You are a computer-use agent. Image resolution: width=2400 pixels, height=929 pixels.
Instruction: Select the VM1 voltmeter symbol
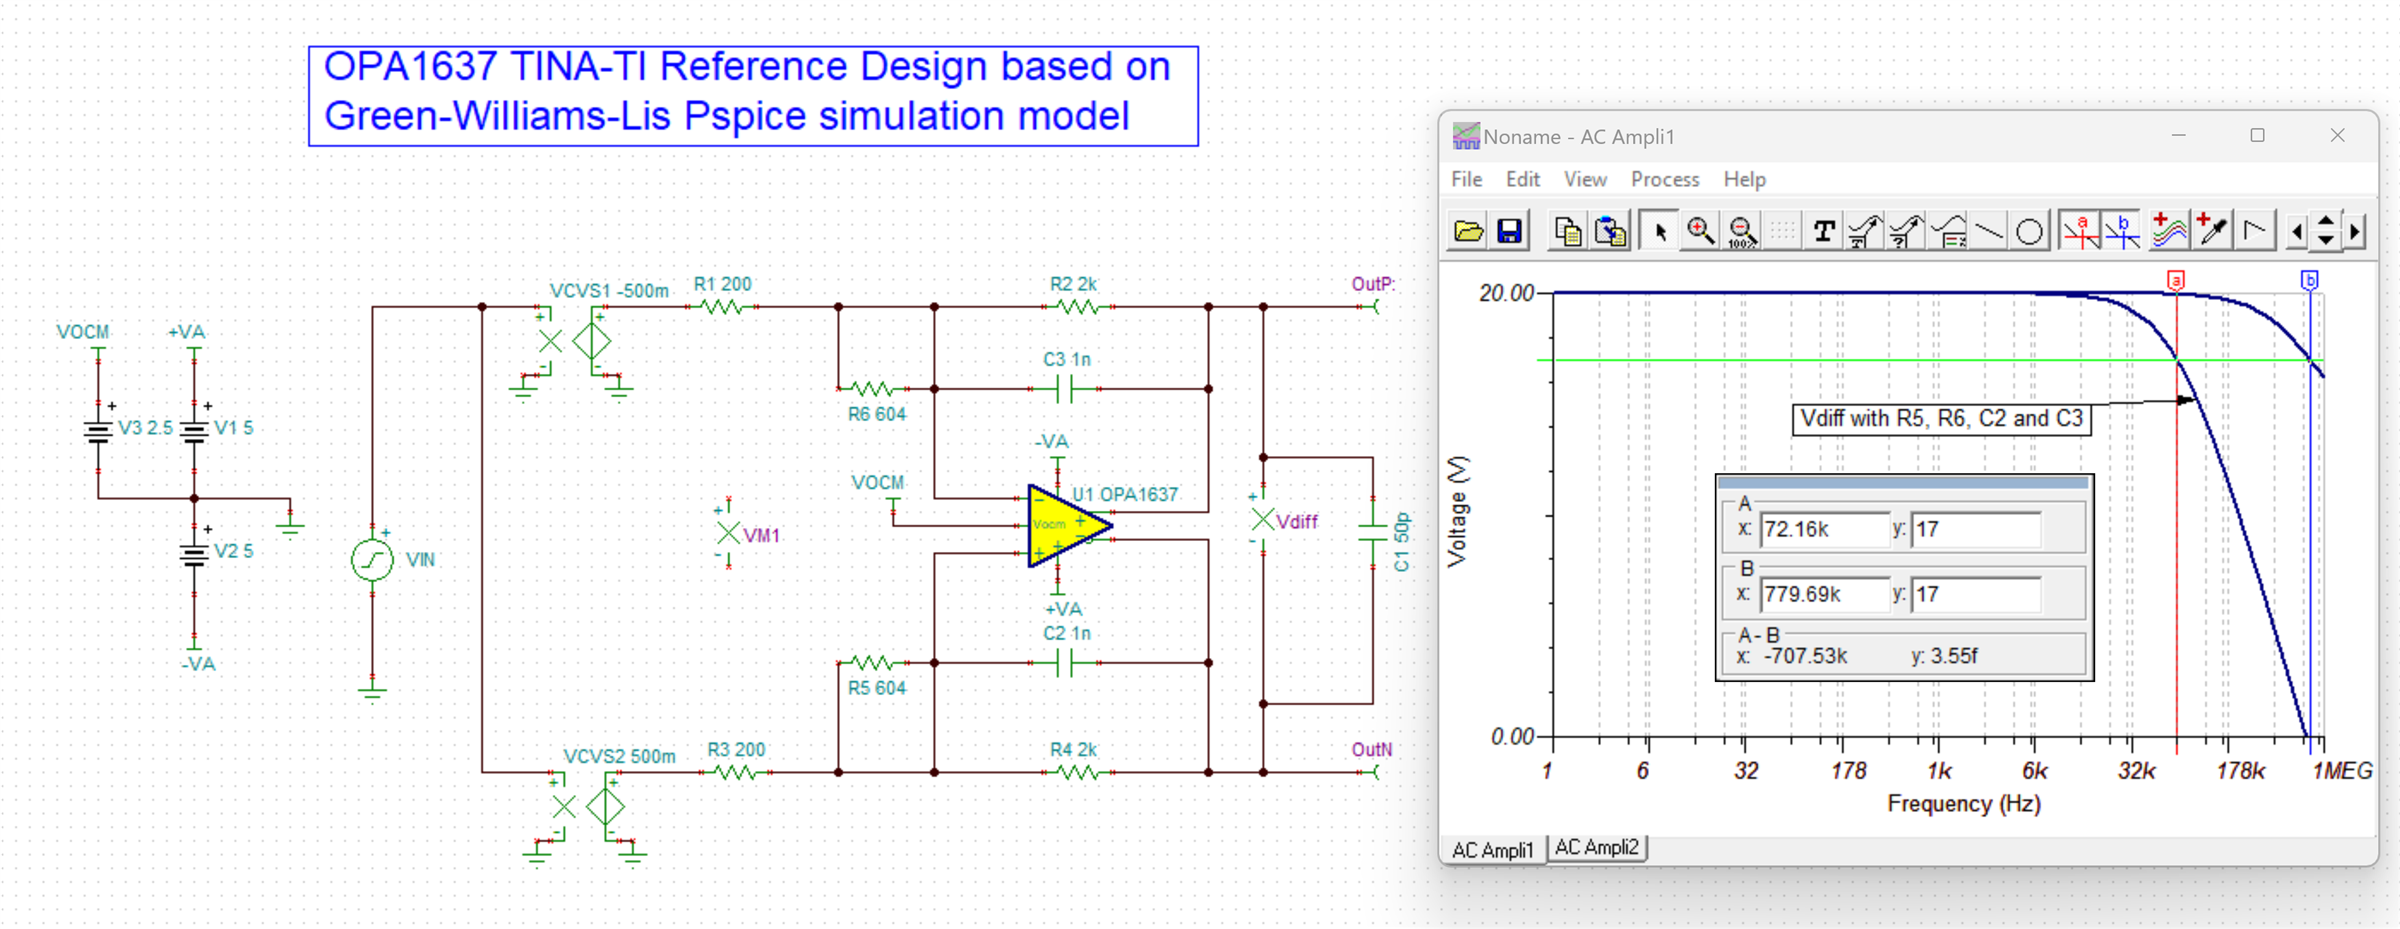pyautogui.click(x=728, y=533)
